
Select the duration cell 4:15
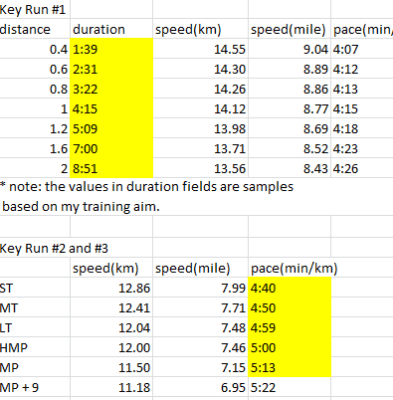pyautogui.click(x=111, y=108)
